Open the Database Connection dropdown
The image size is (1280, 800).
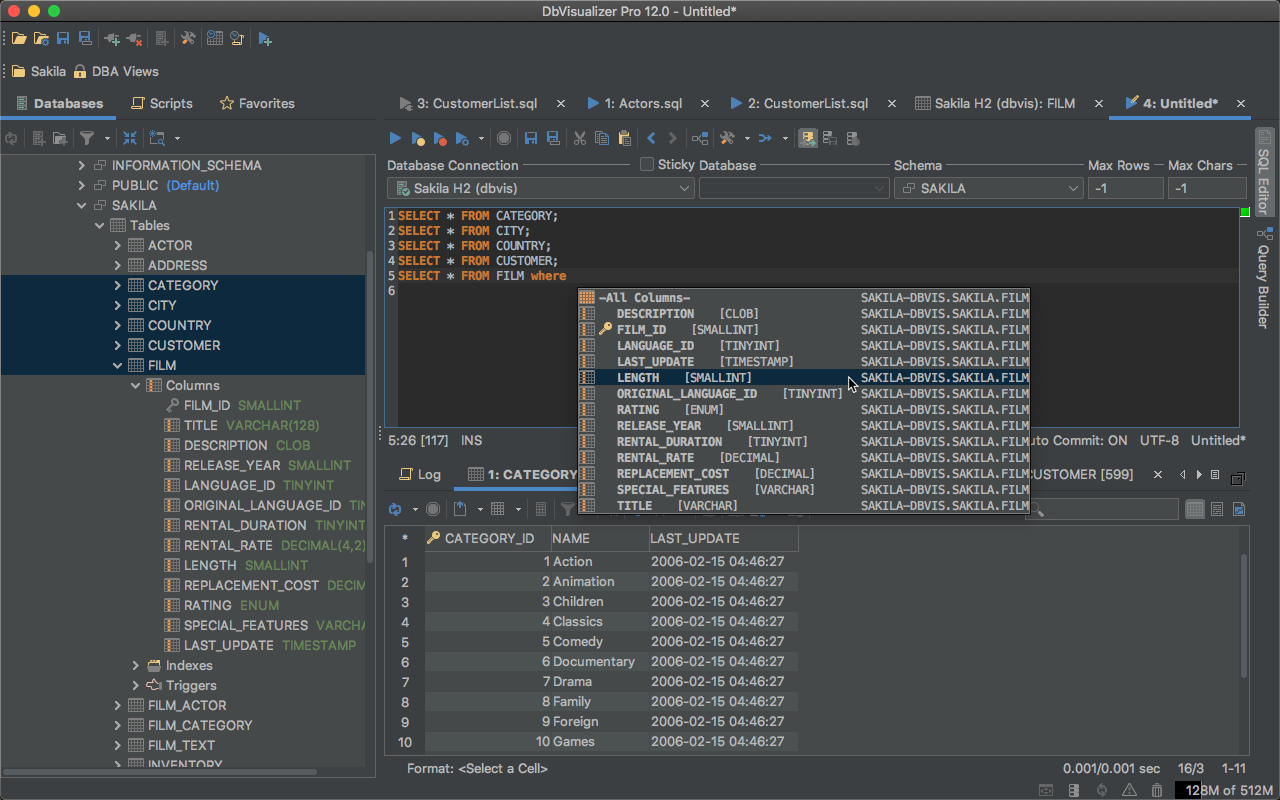click(540, 188)
